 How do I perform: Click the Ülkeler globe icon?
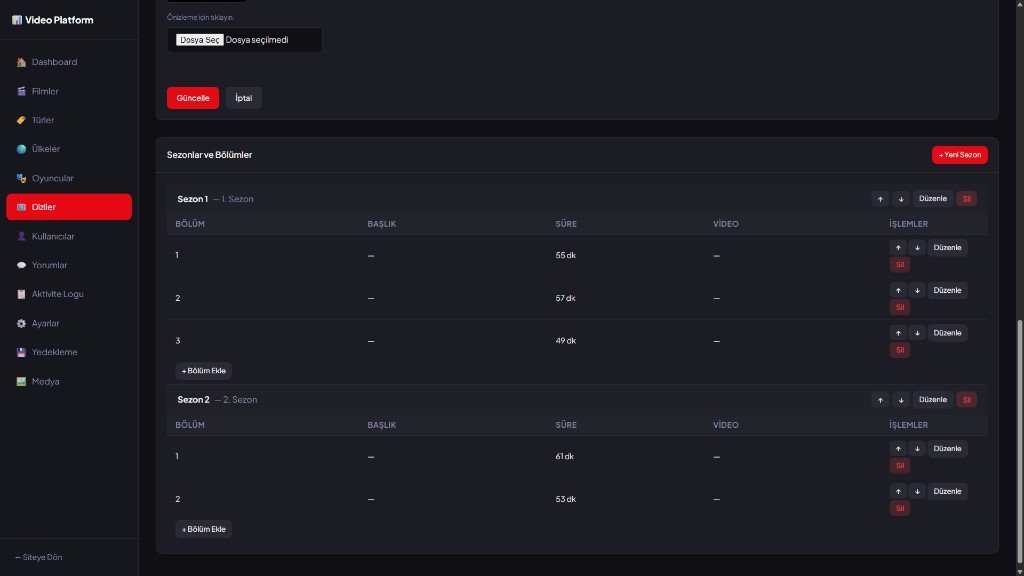(x=21, y=149)
